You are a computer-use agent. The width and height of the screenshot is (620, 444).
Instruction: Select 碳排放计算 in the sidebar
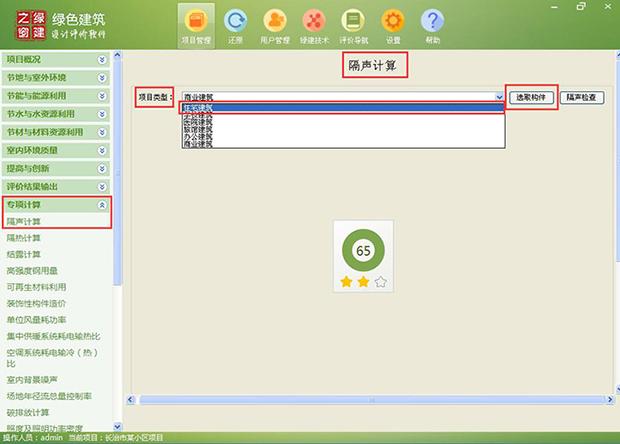click(x=28, y=413)
